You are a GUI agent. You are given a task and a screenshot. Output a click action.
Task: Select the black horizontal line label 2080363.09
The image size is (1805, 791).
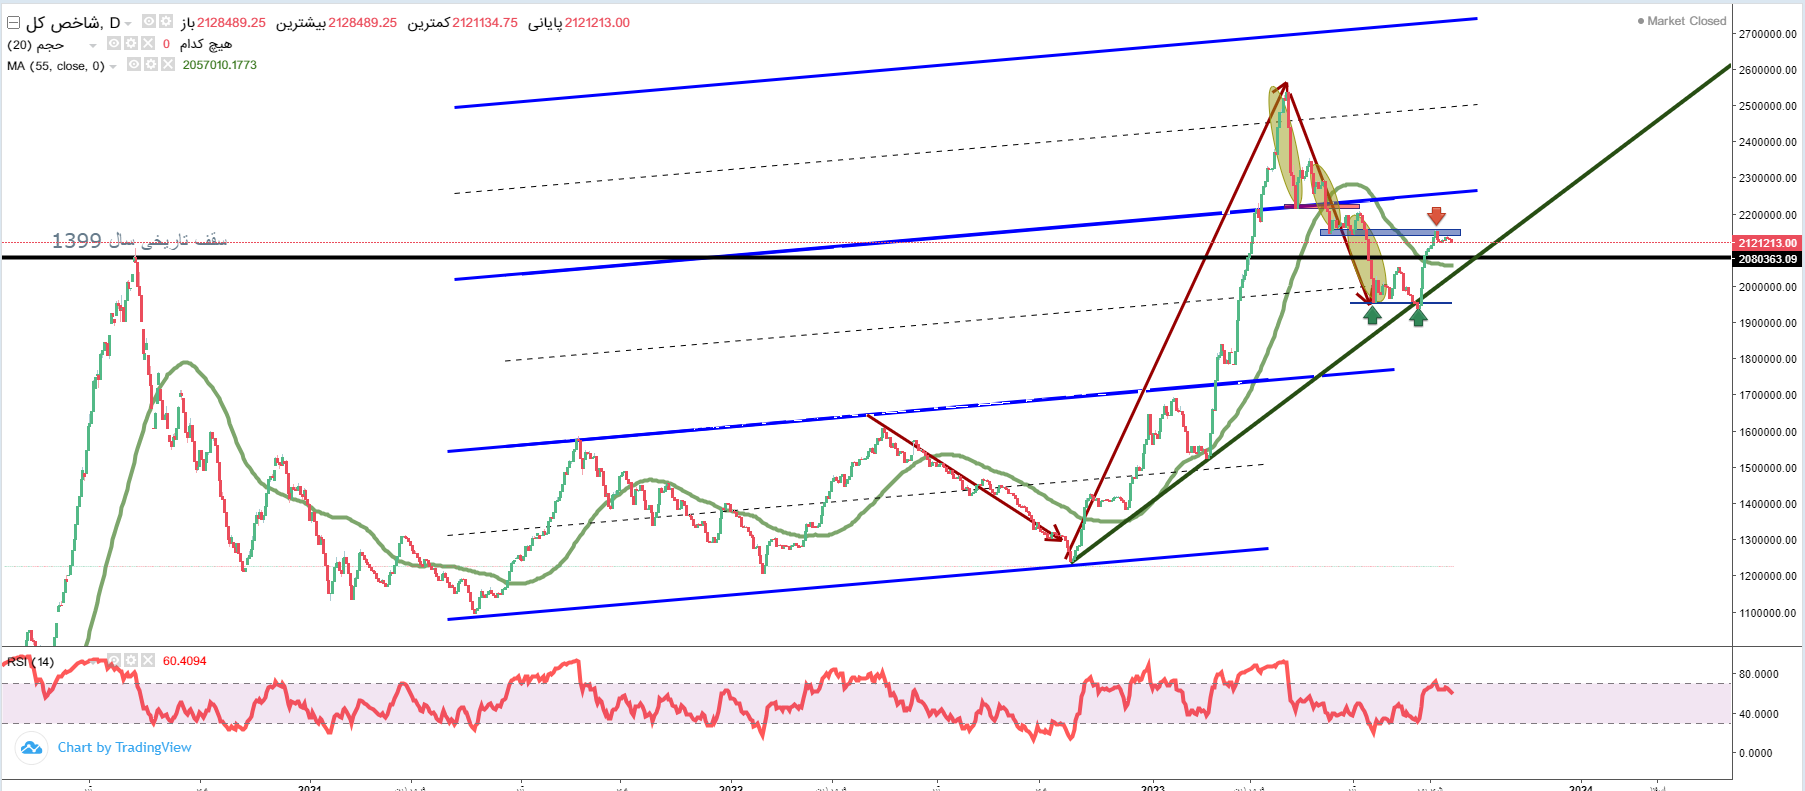point(1767,259)
